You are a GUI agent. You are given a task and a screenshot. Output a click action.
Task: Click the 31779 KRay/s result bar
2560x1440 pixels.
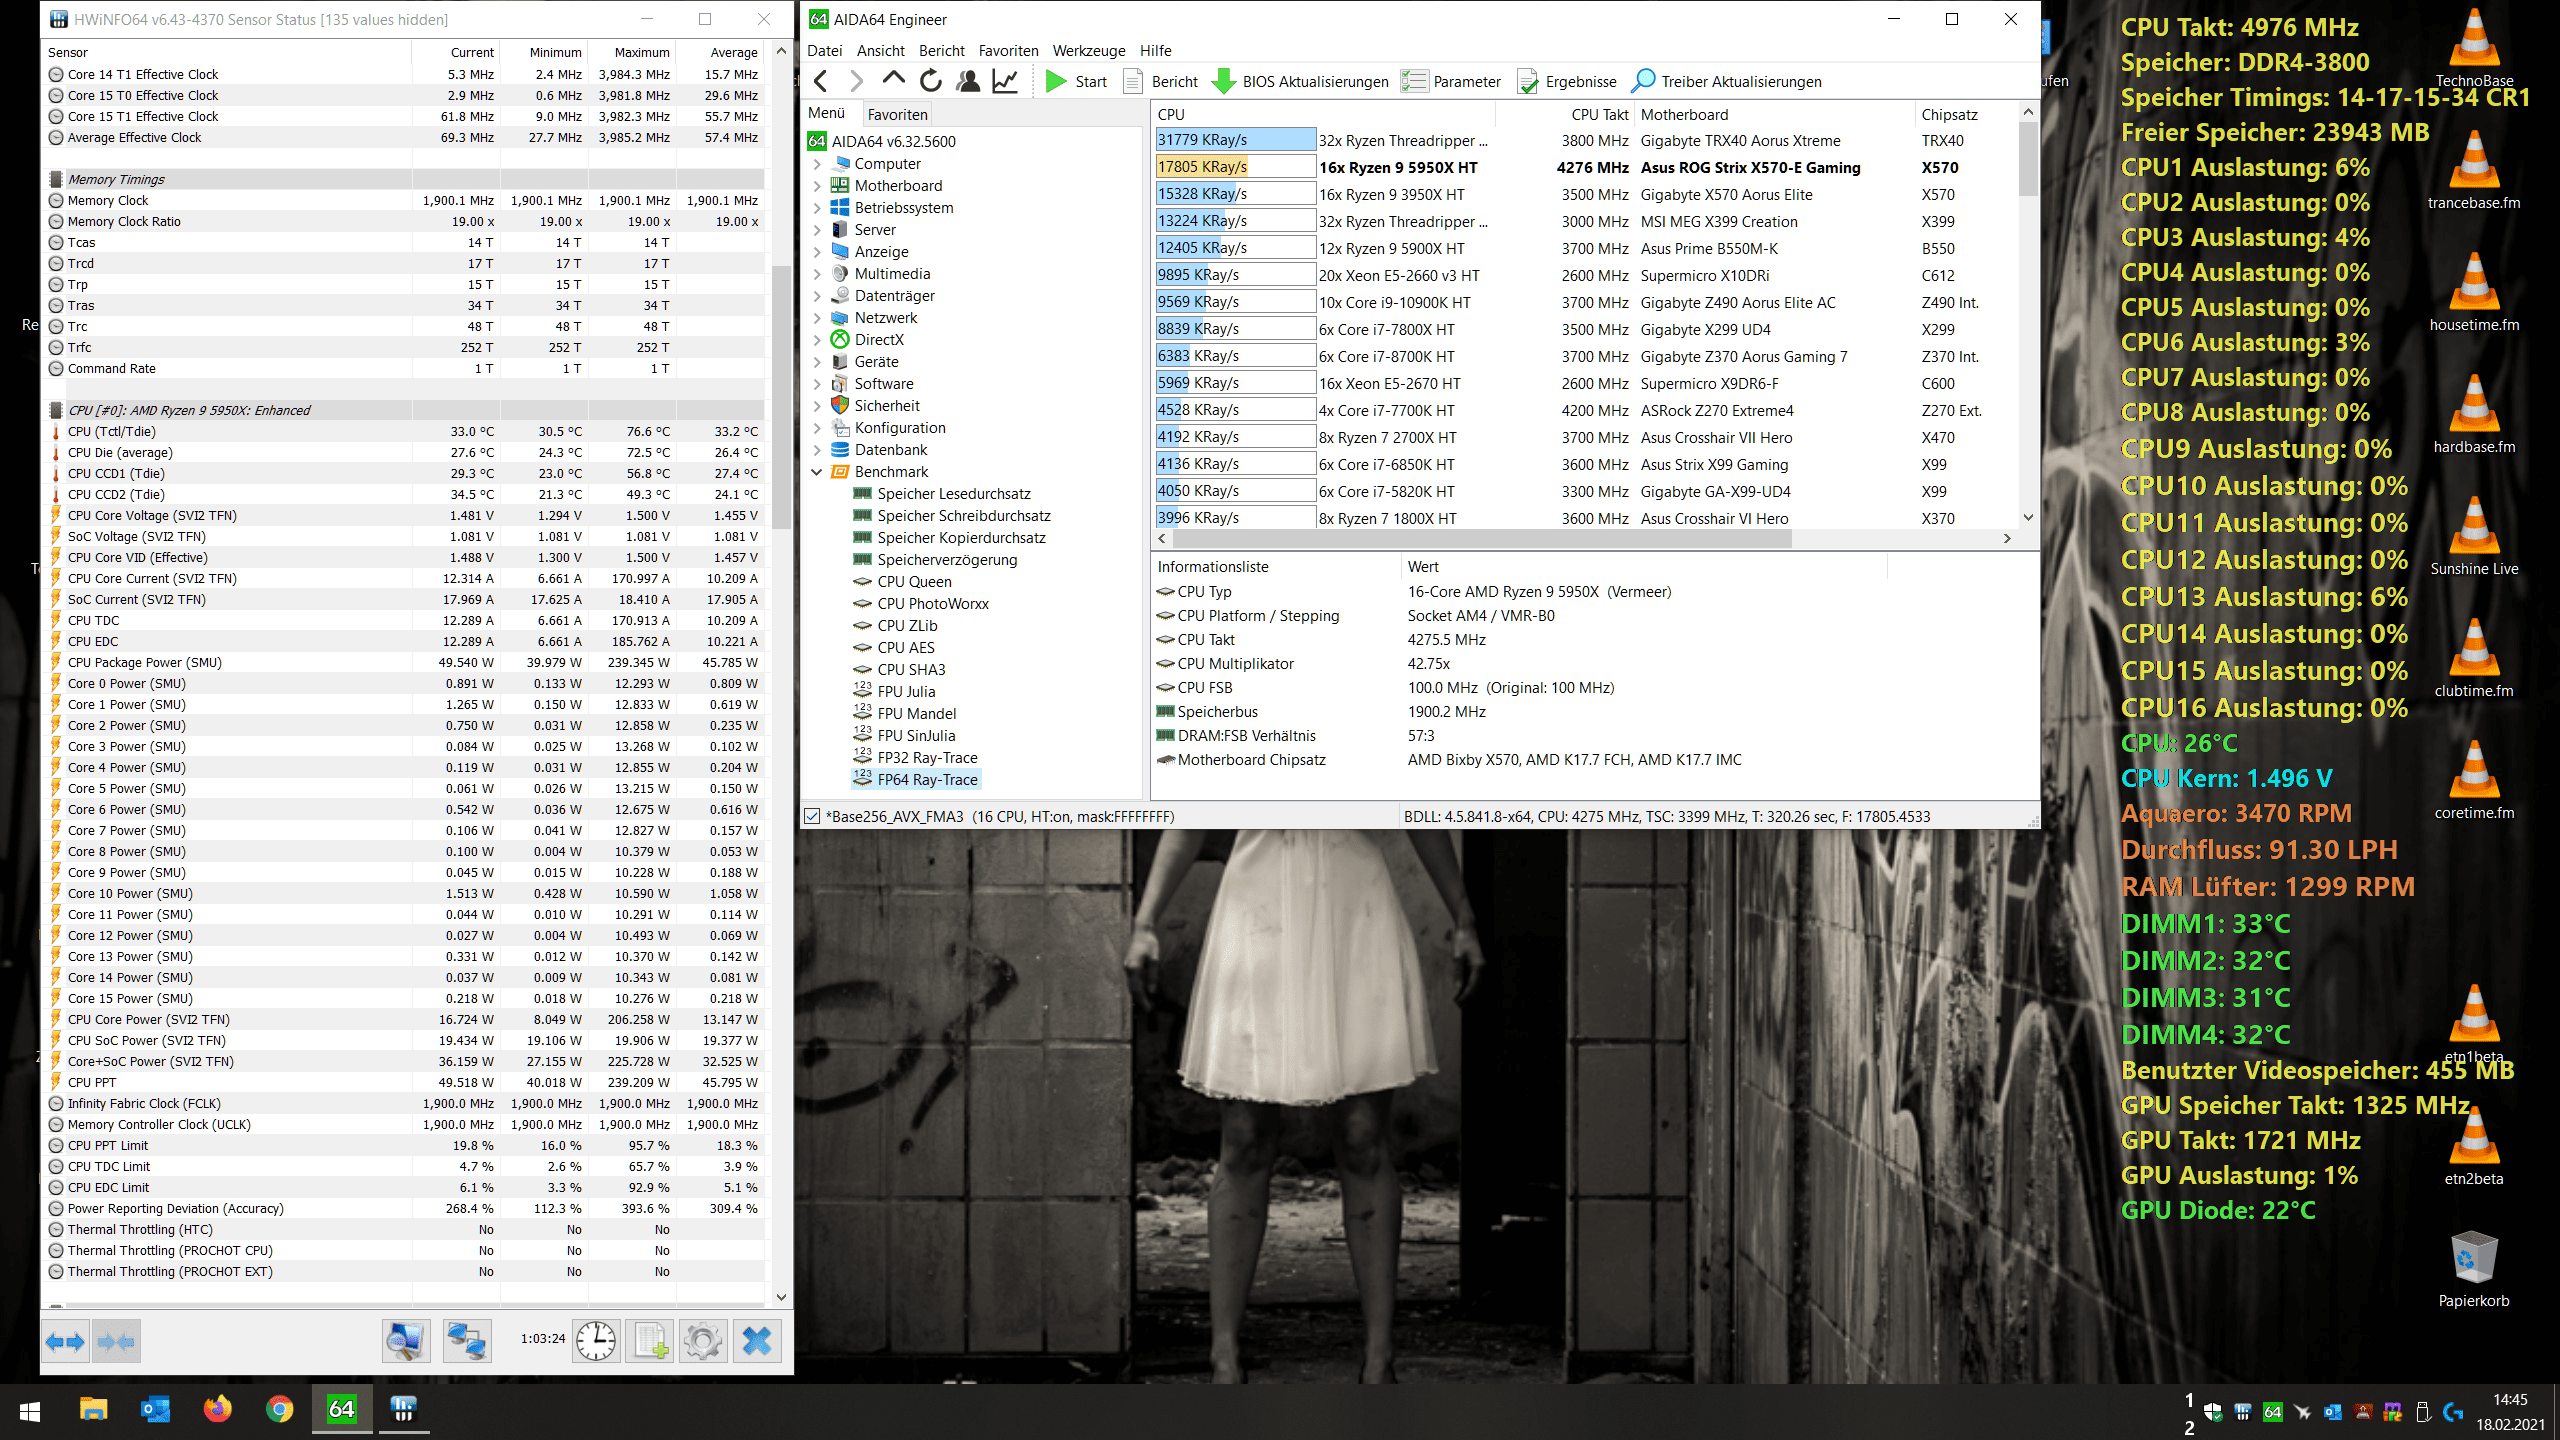[1235, 140]
